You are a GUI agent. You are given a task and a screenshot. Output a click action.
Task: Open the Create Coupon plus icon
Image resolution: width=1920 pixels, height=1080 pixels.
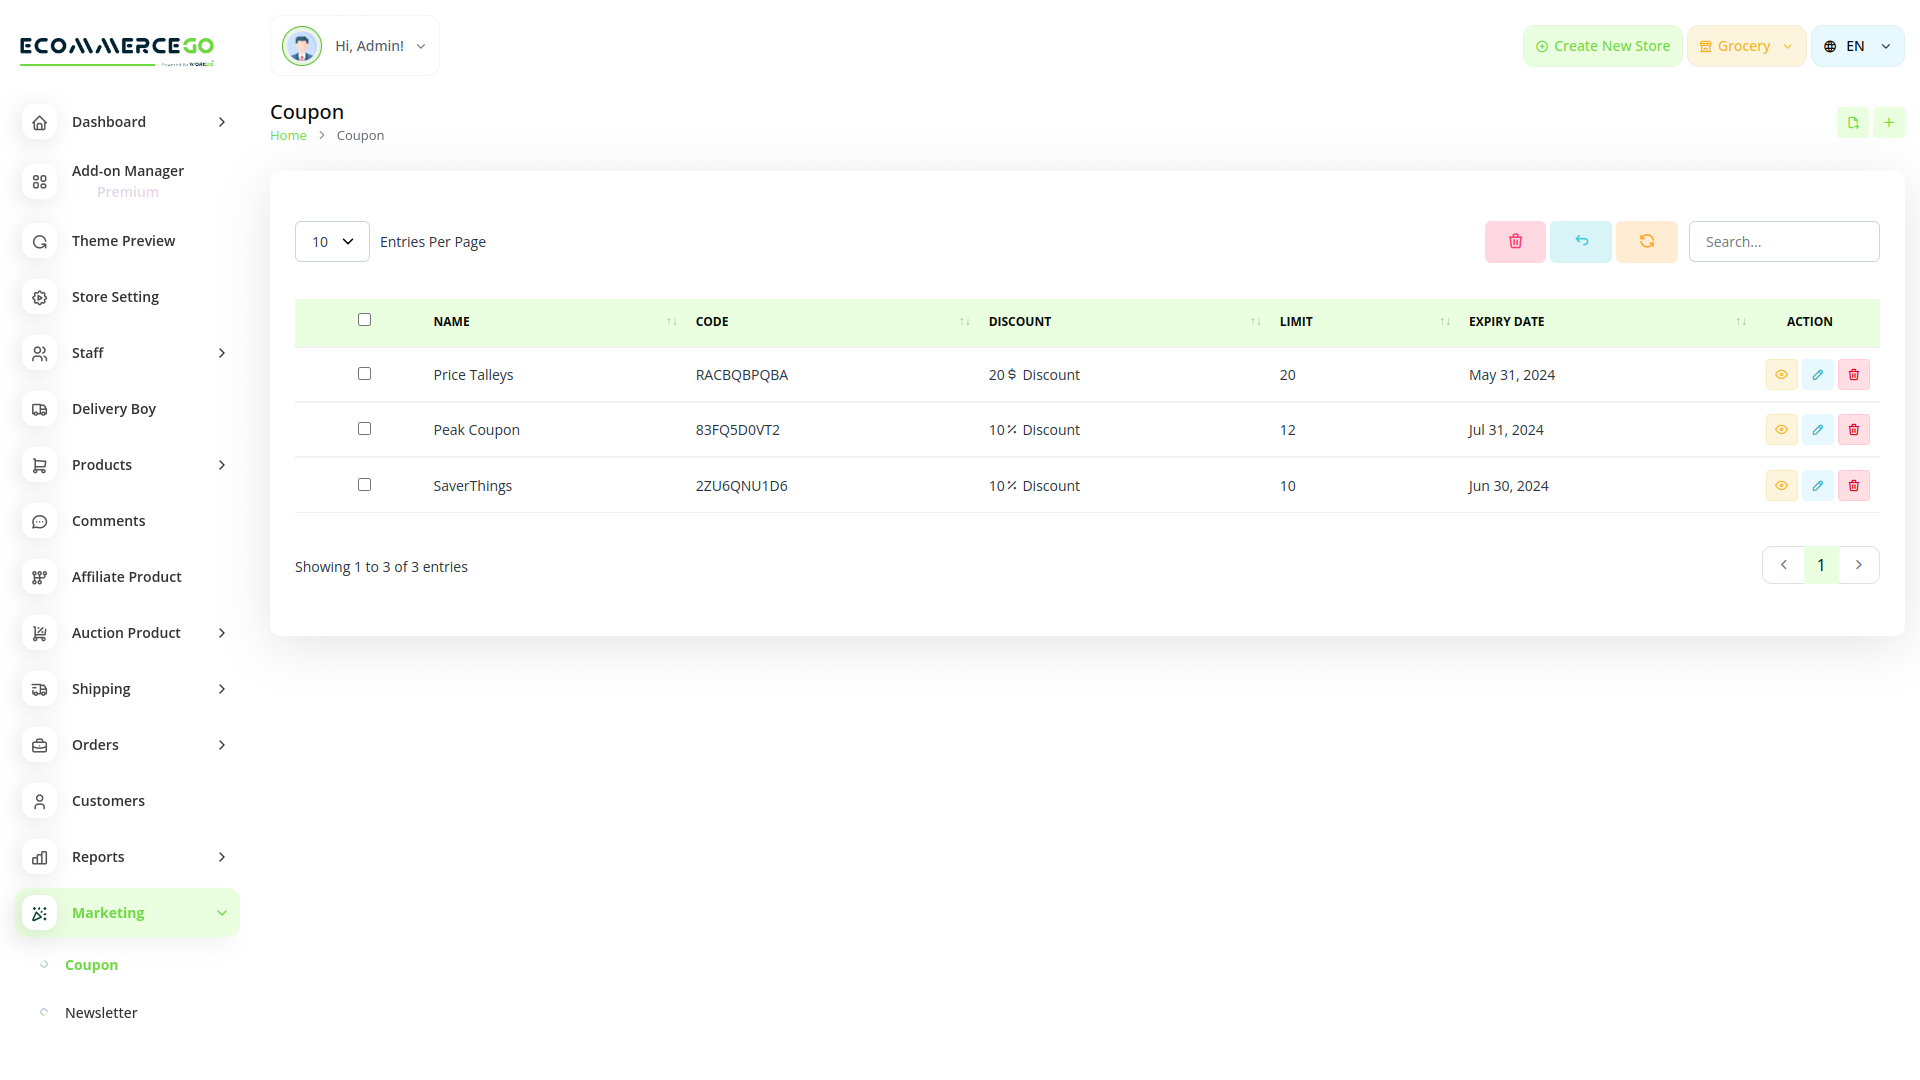click(x=1889, y=122)
